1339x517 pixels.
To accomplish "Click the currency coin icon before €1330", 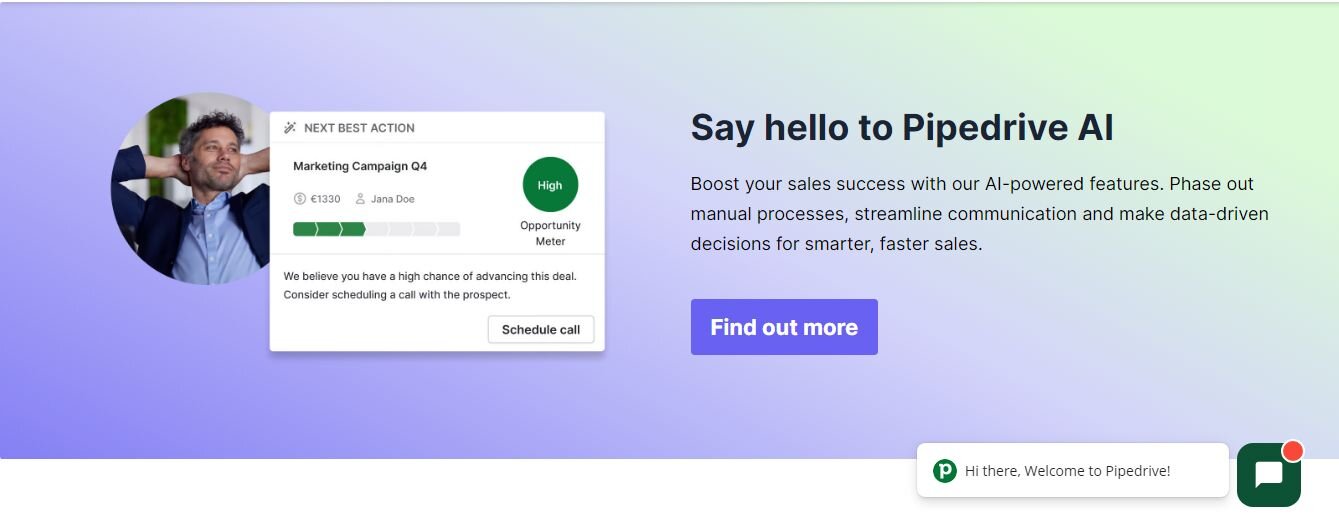I will 299,199.
